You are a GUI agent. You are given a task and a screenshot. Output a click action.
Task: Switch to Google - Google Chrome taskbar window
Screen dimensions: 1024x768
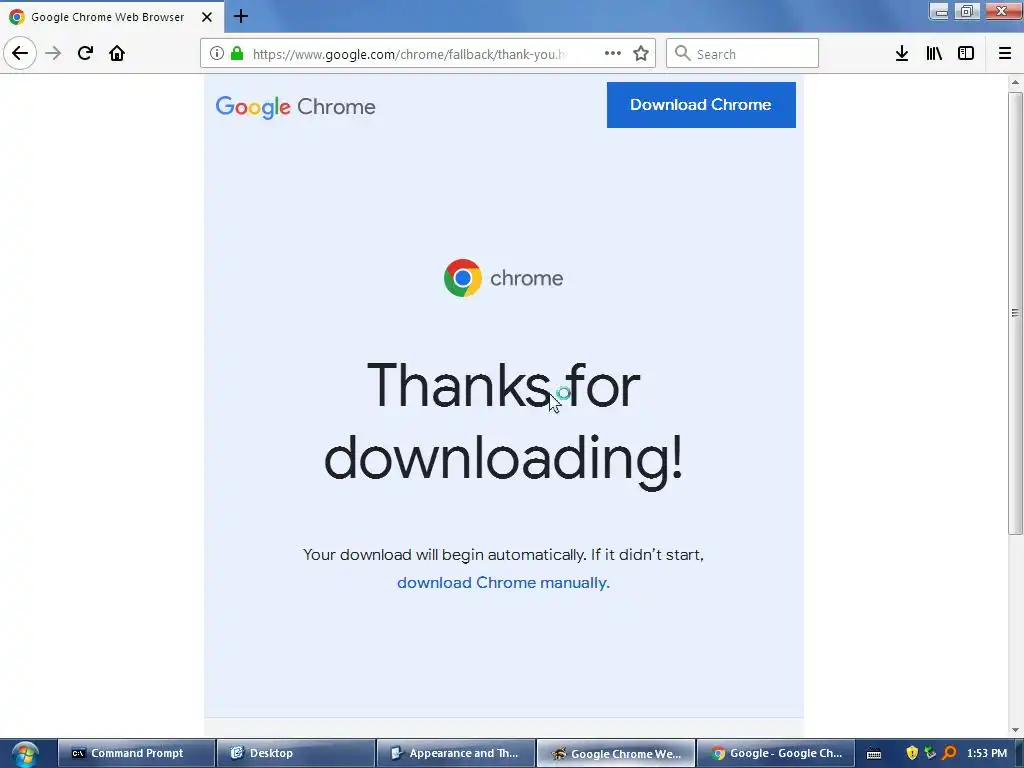point(776,753)
